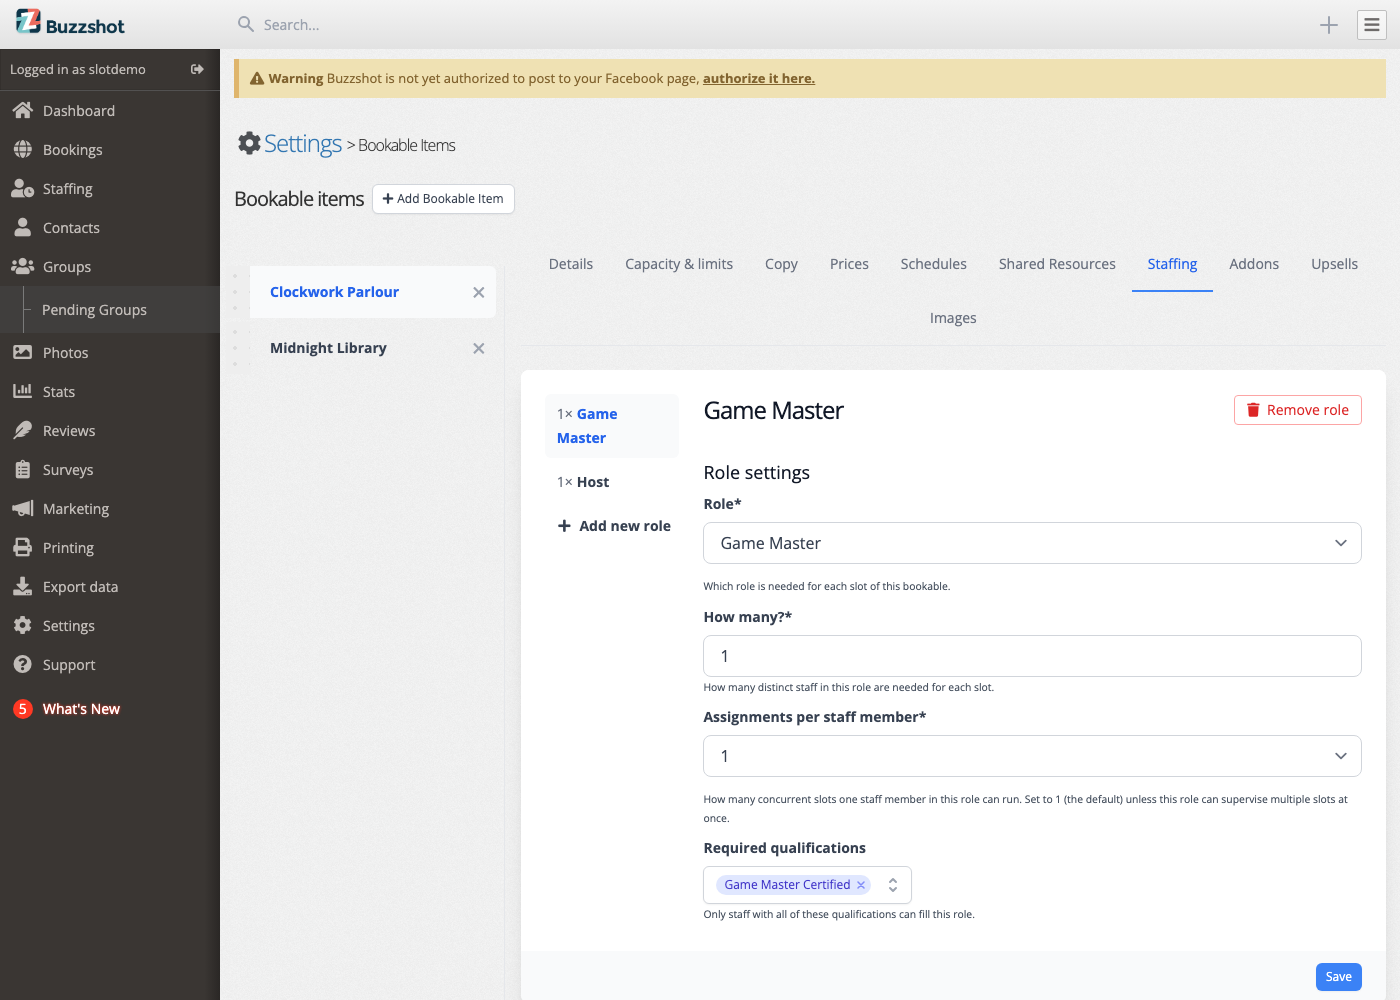Click the Dashboard home icon
Image resolution: width=1400 pixels, height=1000 pixels.
pyautogui.click(x=22, y=110)
